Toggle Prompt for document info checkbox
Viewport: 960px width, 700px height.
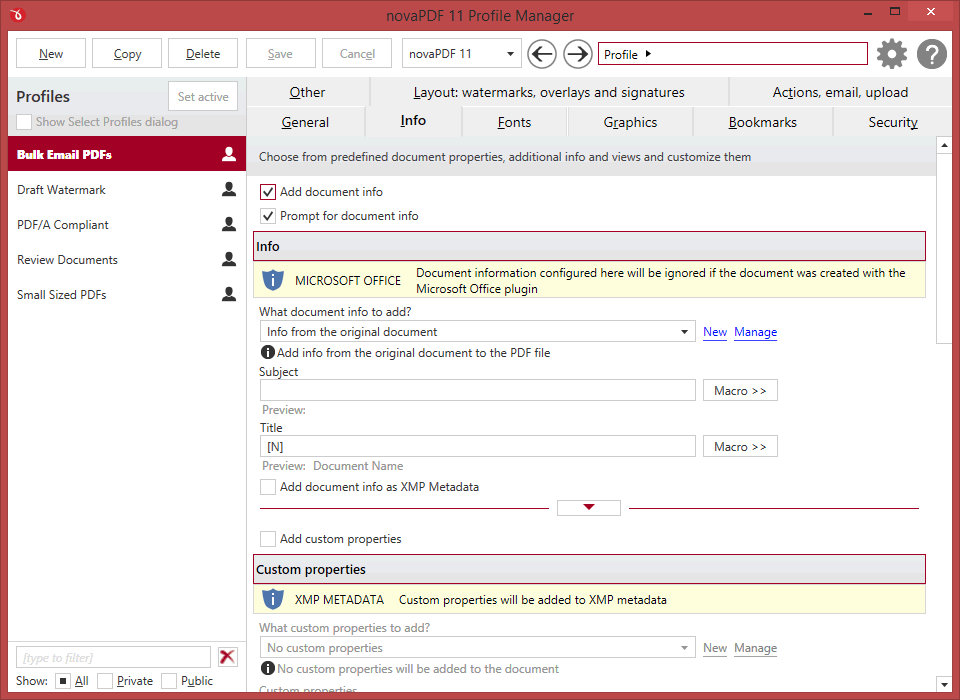point(268,216)
